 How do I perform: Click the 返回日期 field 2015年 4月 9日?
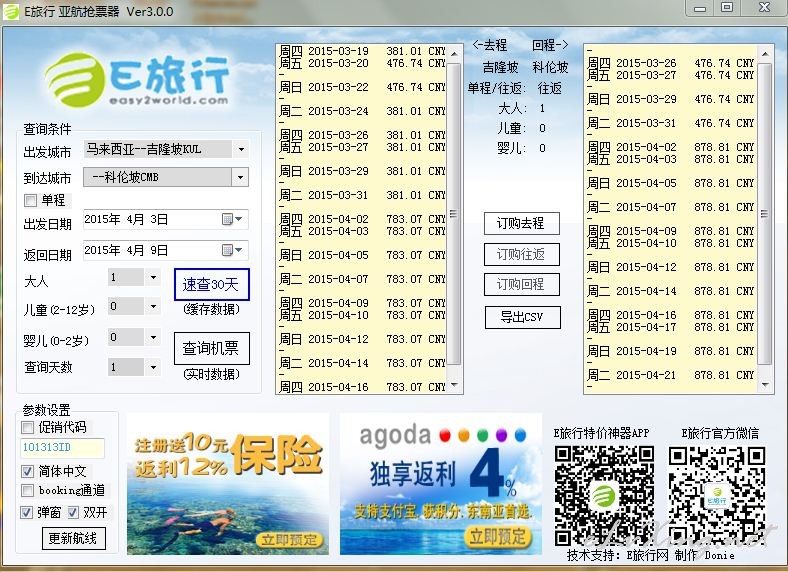(x=166, y=250)
